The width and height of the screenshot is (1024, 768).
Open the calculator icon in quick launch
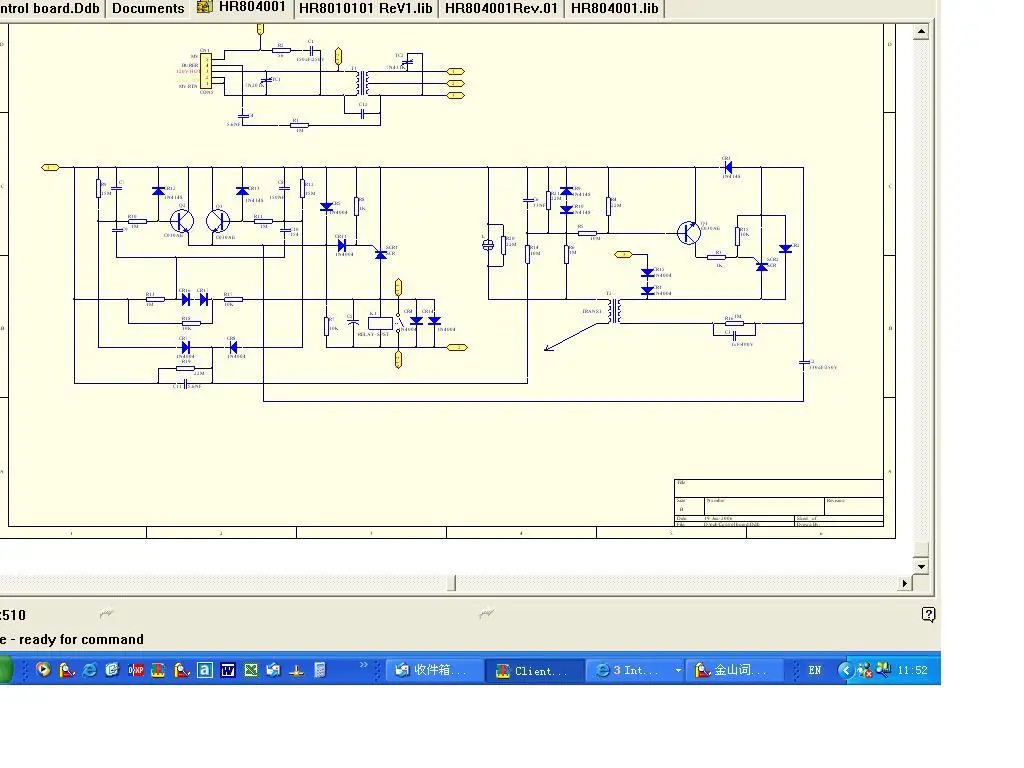(x=319, y=670)
